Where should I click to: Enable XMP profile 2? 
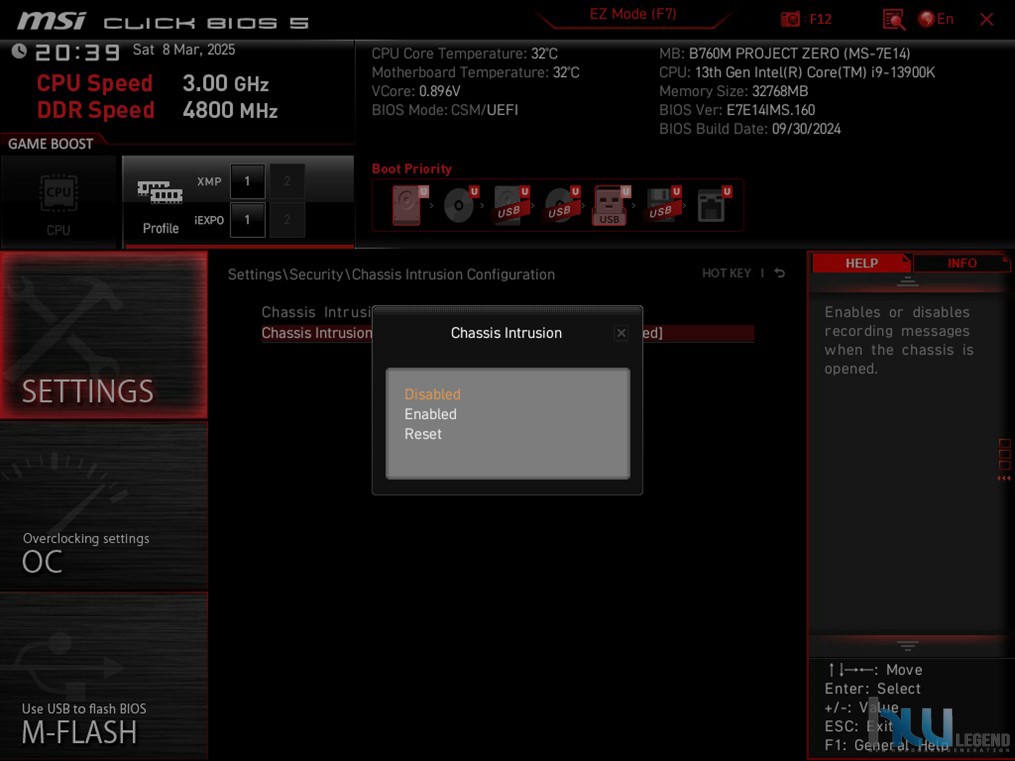[287, 181]
